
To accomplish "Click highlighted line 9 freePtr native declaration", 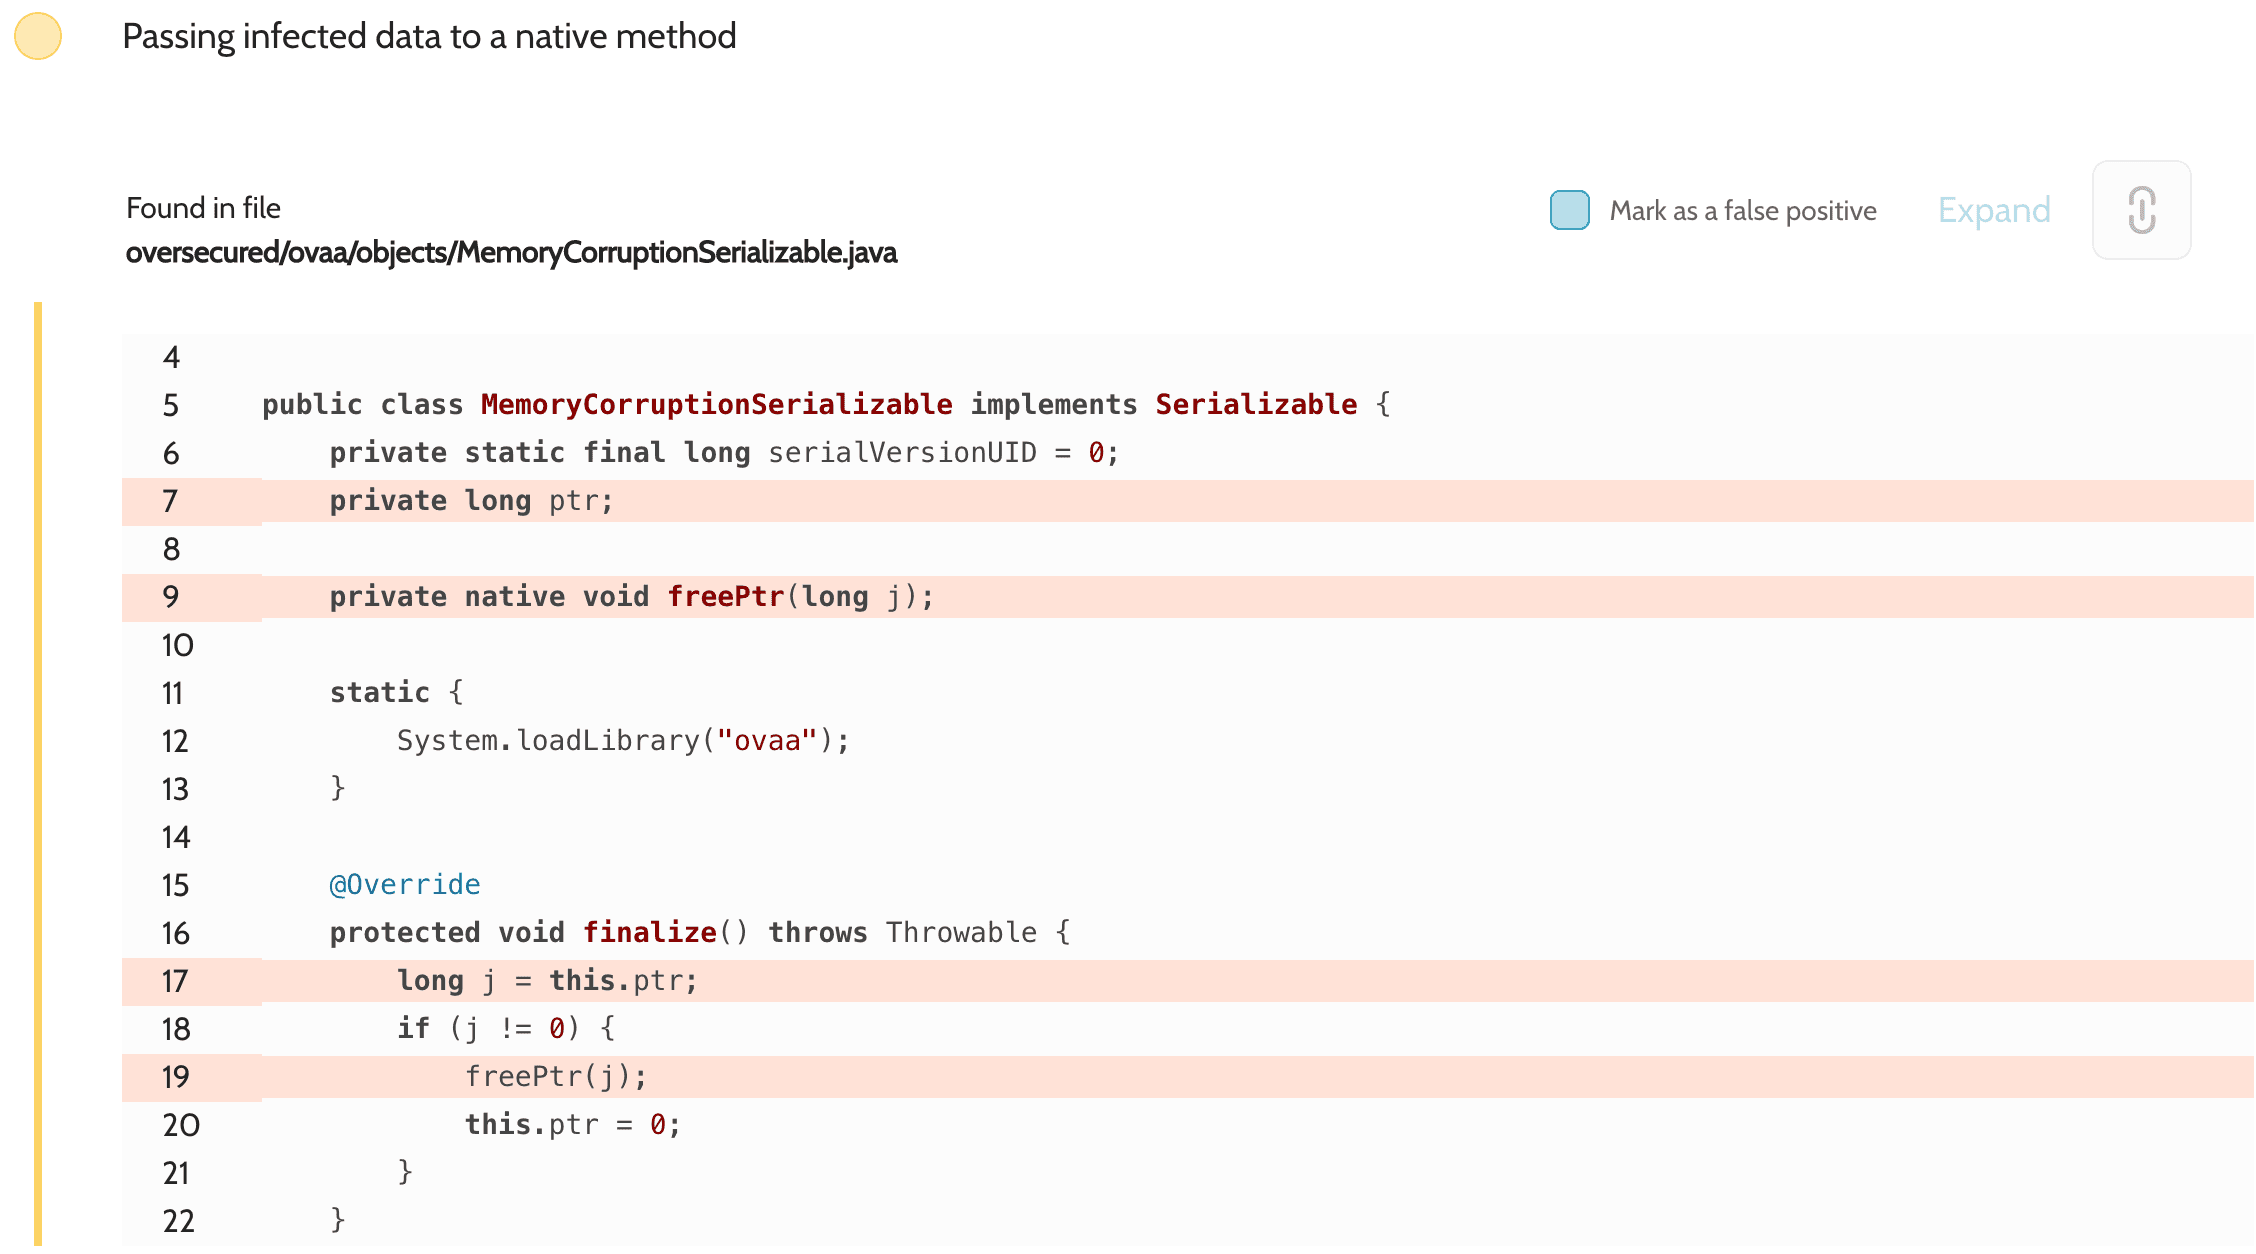I will (630, 596).
